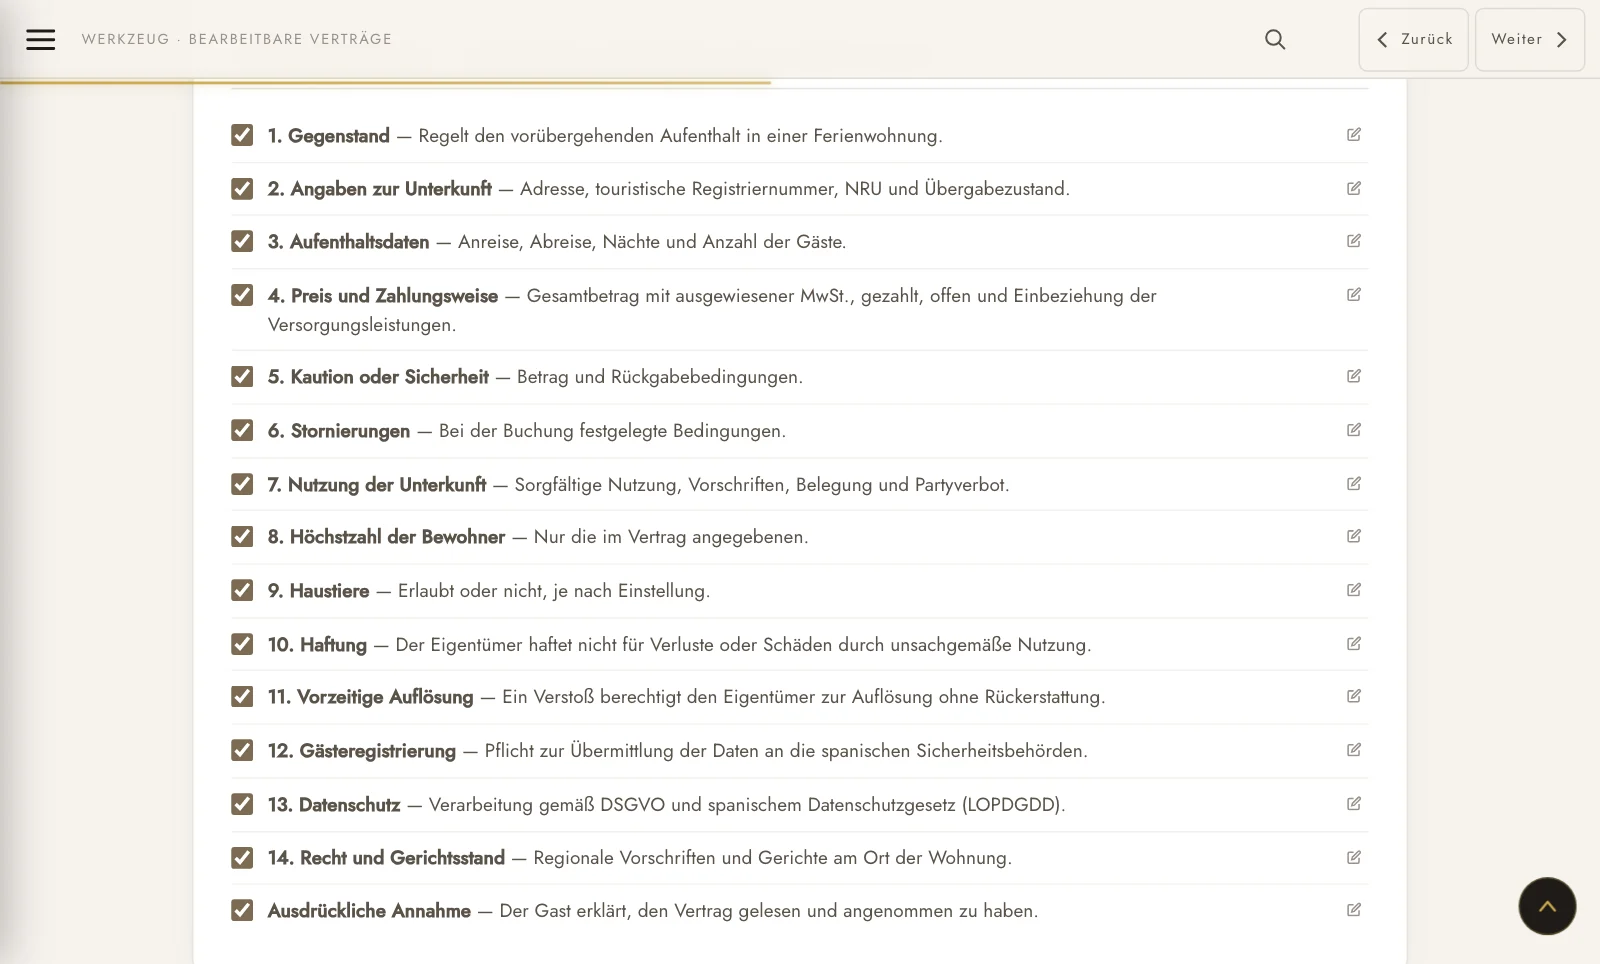This screenshot has width=1600, height=964.
Task: Disable the 5. Kaution oder Sicherheit checkbox
Action: [242, 376]
